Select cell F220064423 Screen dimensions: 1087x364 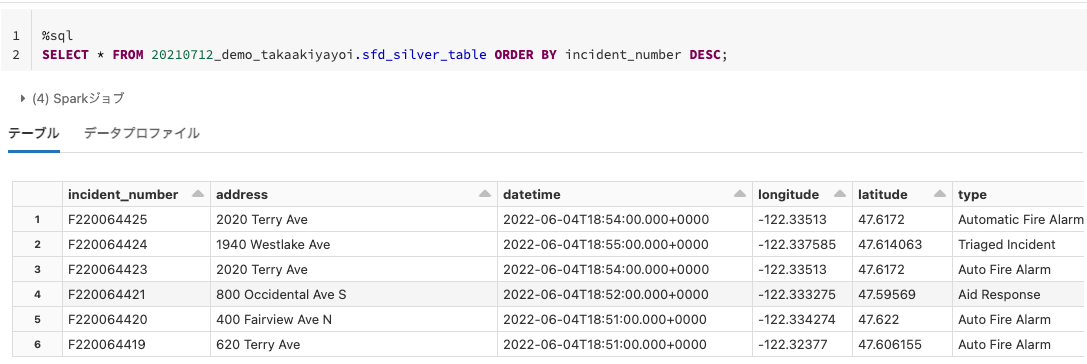click(136, 270)
